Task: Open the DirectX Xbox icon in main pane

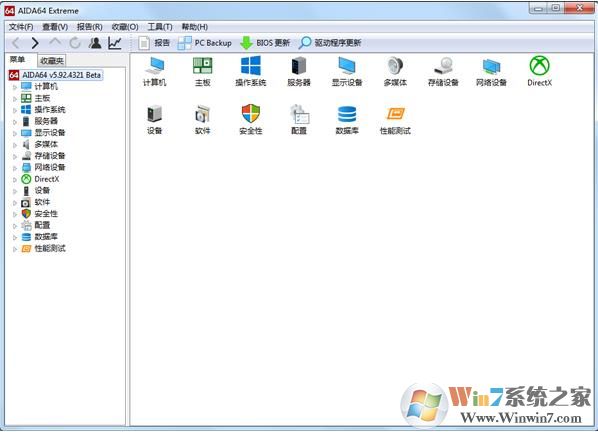Action: click(x=539, y=71)
